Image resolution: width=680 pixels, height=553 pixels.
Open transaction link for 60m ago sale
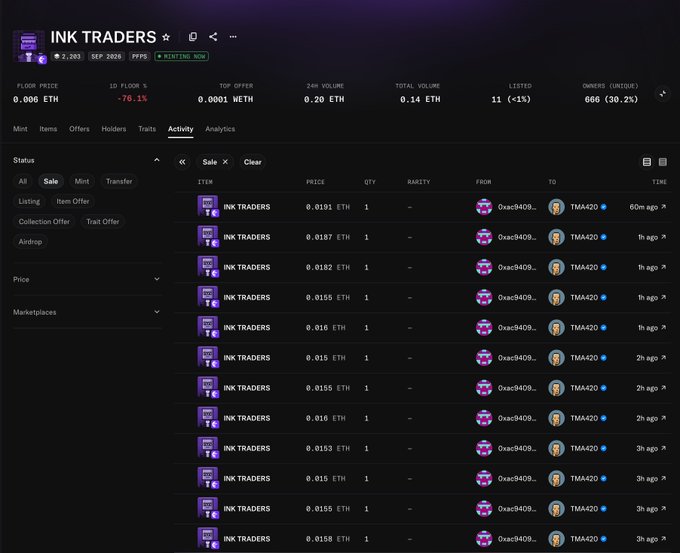[664, 207]
